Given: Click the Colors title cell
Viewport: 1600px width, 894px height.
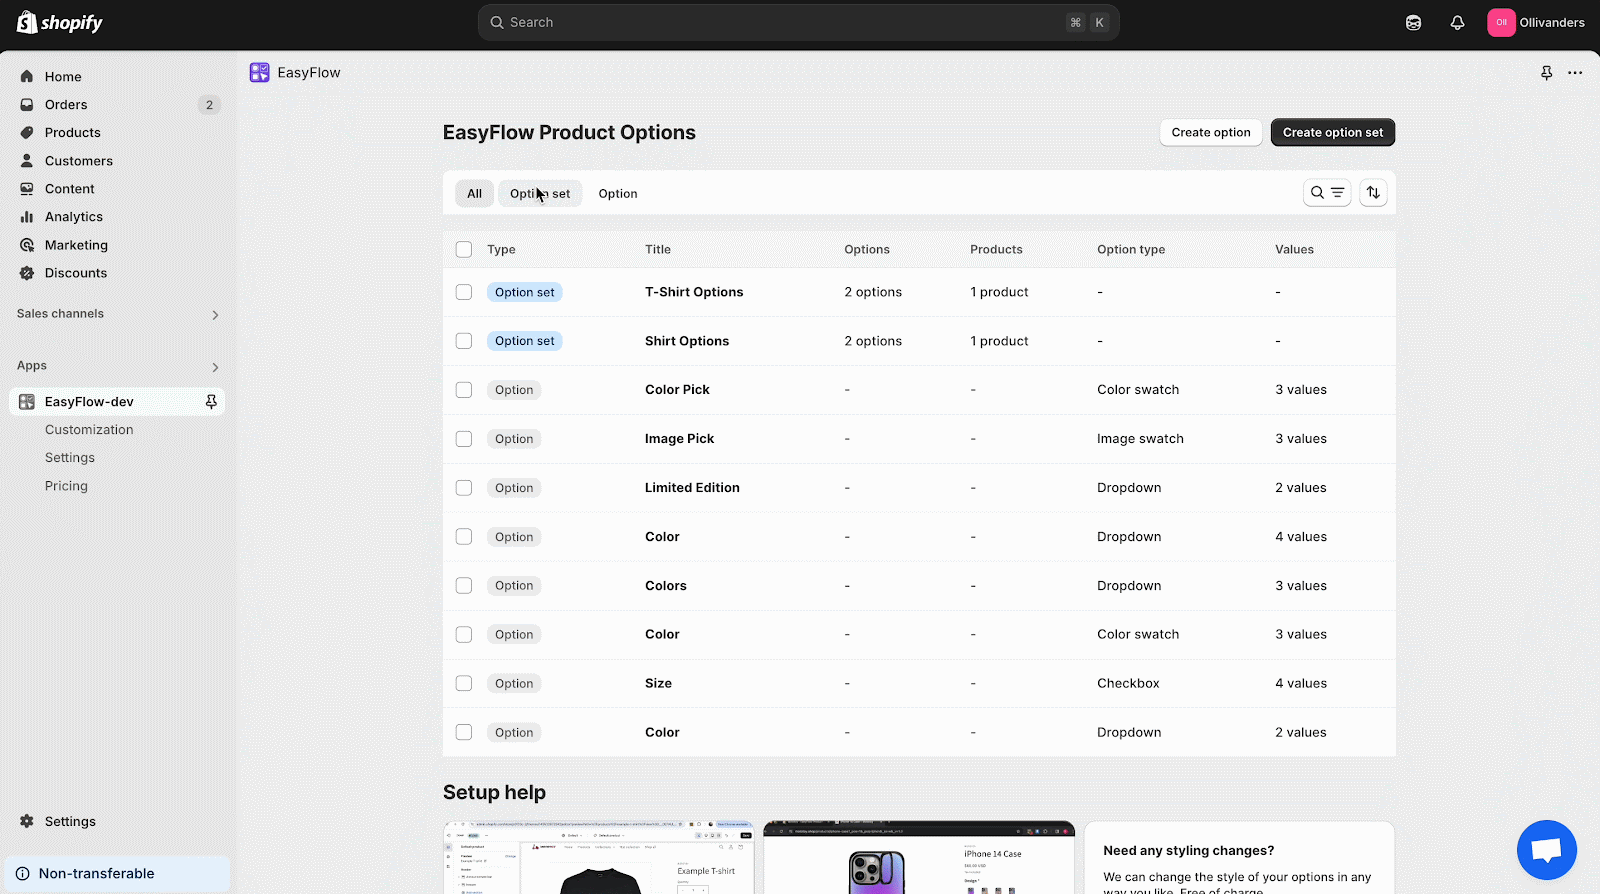Looking at the screenshot, I should coord(666,586).
